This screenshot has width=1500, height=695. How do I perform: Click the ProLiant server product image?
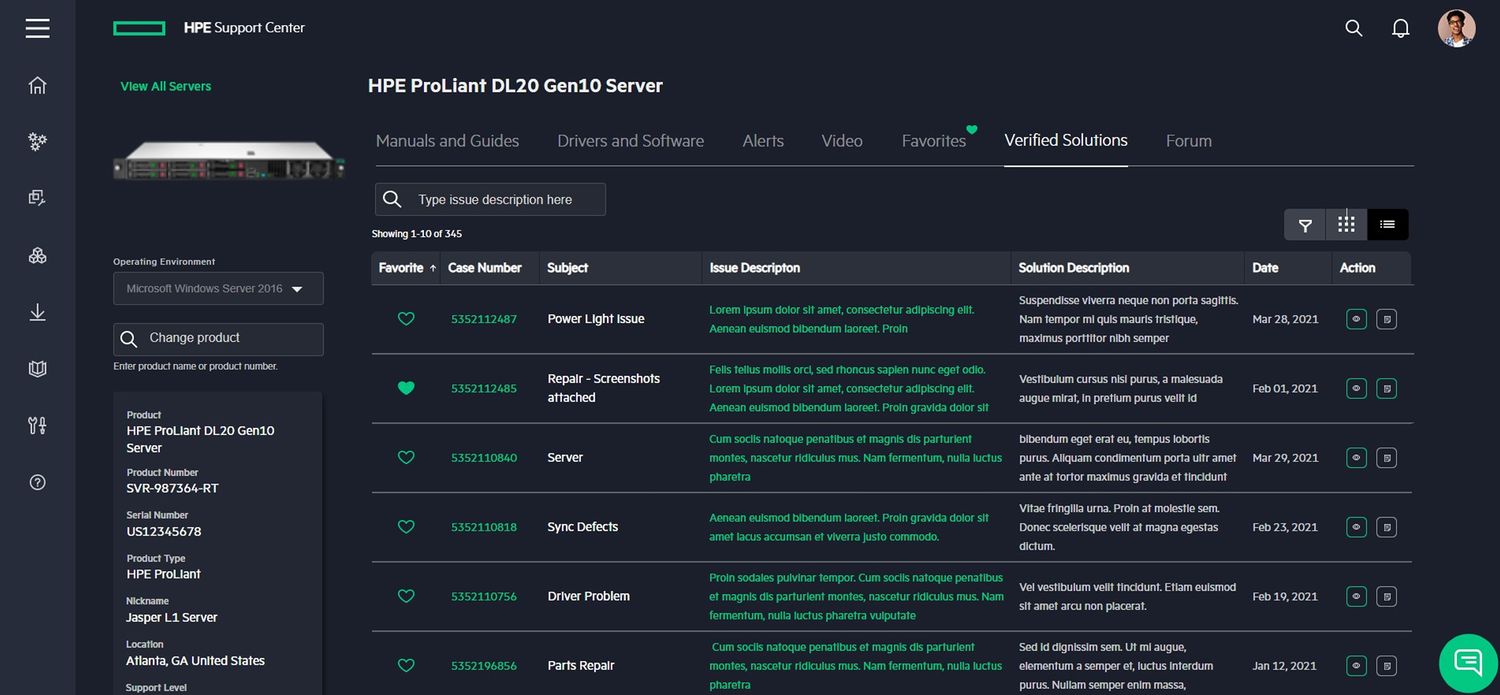pos(228,161)
